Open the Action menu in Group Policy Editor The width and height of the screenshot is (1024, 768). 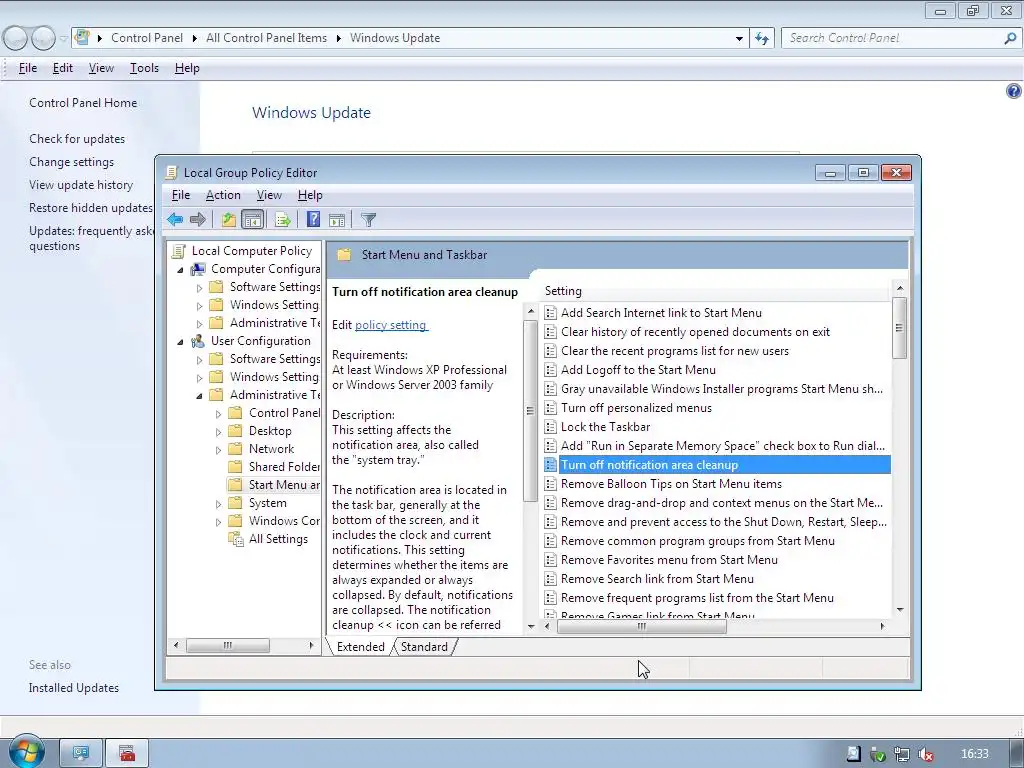(223, 195)
